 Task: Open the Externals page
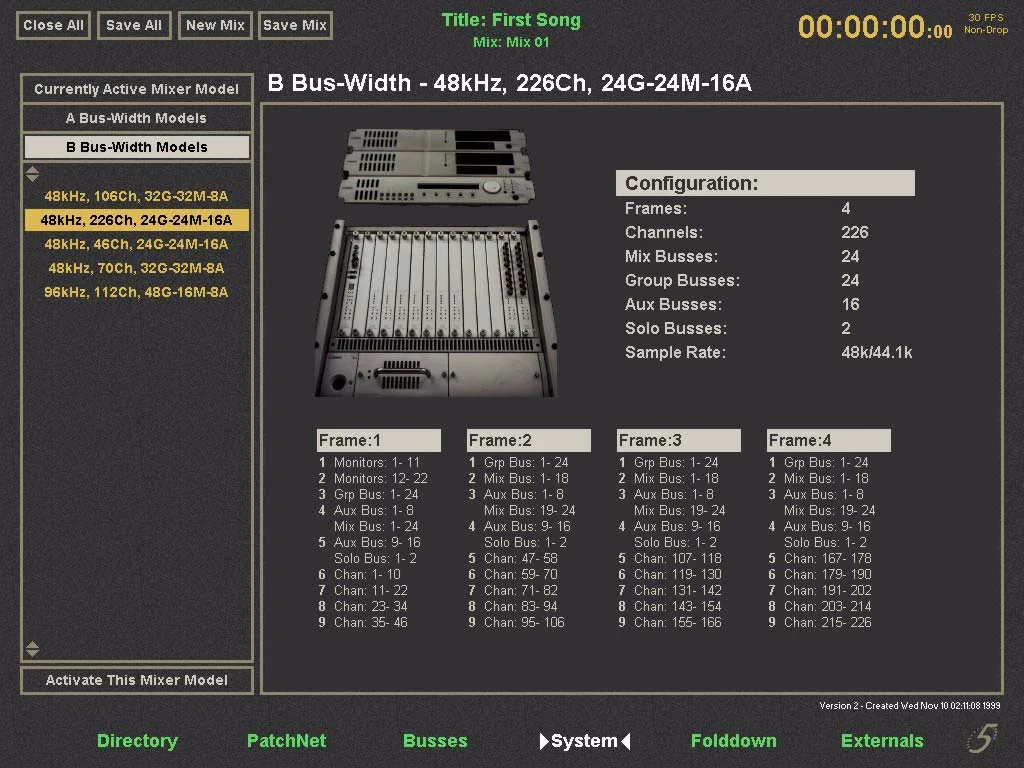[882, 741]
